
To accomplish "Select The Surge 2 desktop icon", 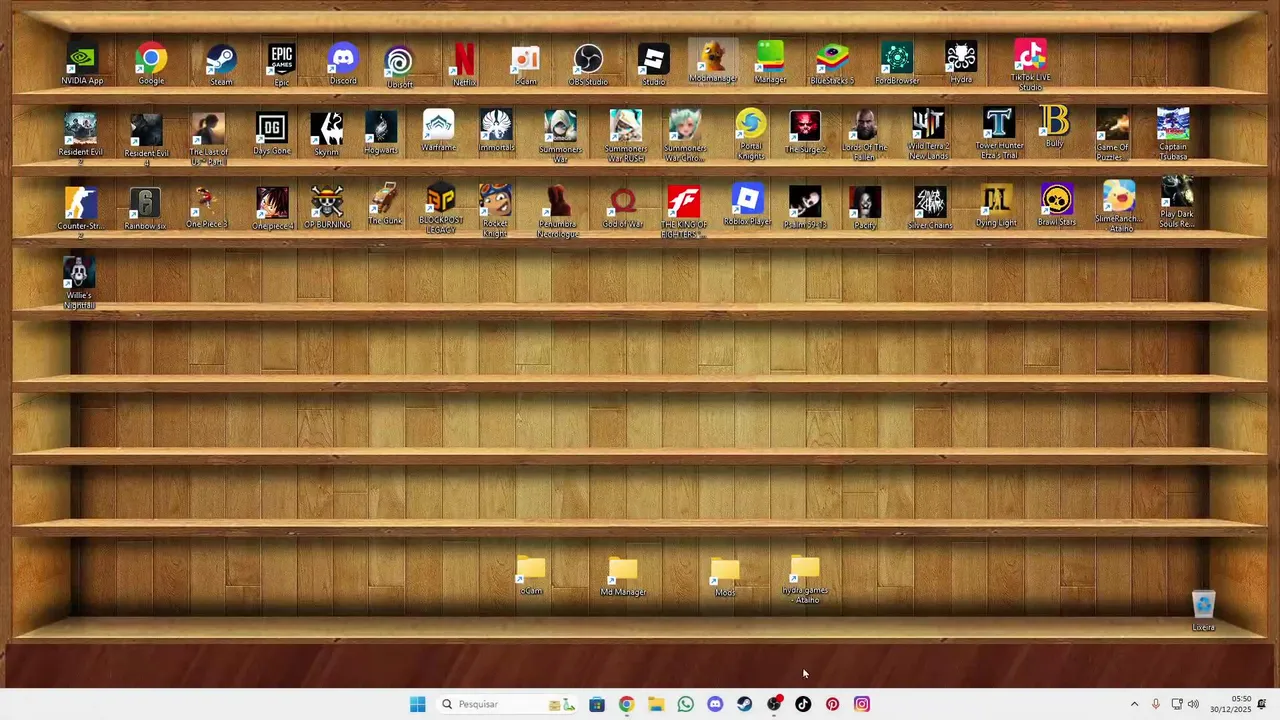I will click(x=805, y=133).
